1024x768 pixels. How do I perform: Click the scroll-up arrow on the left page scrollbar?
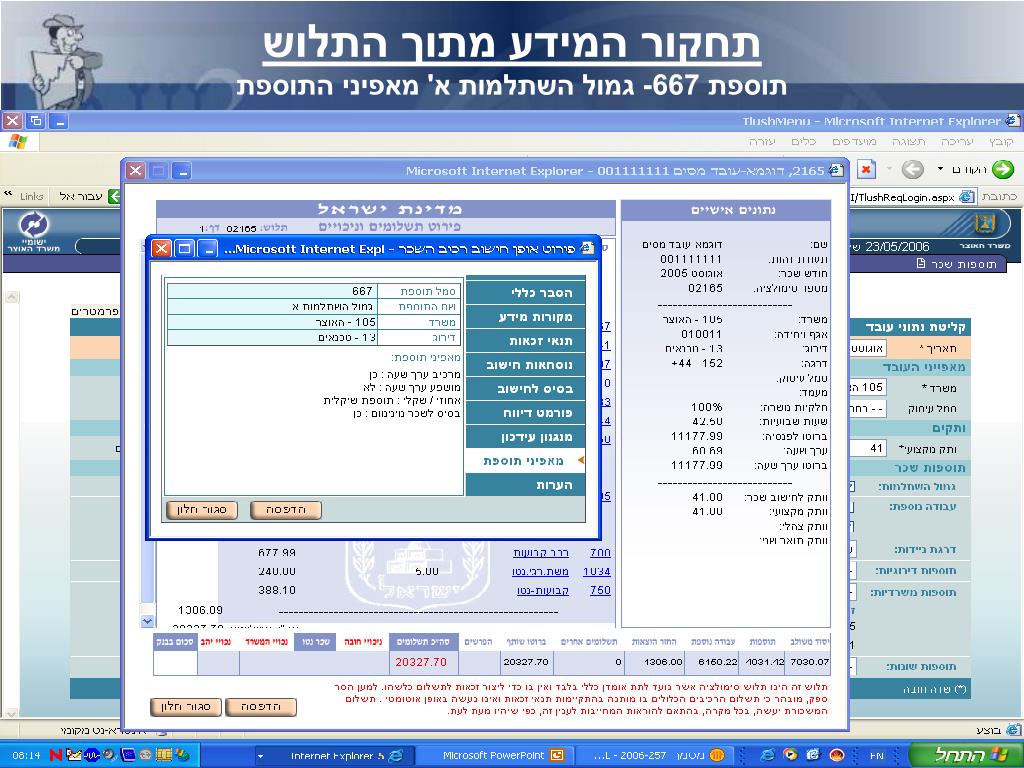pos(11,296)
